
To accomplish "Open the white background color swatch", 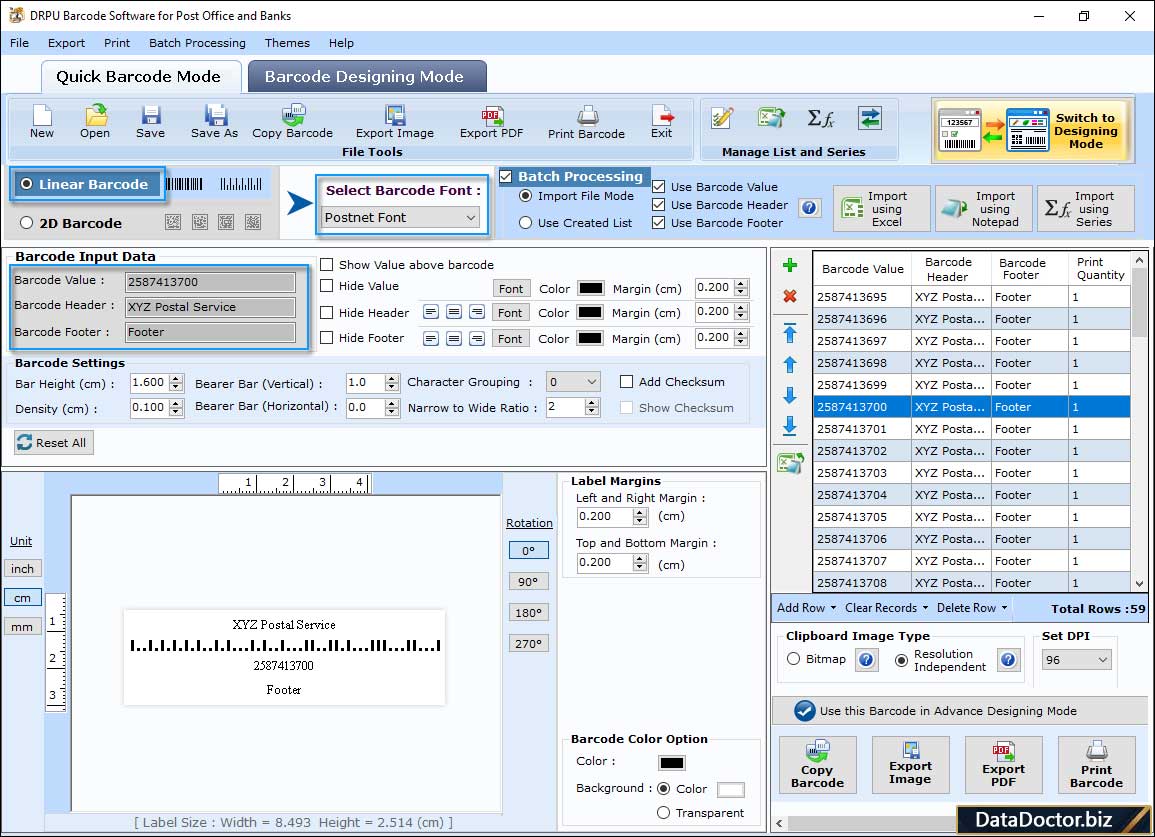I will click(x=730, y=790).
